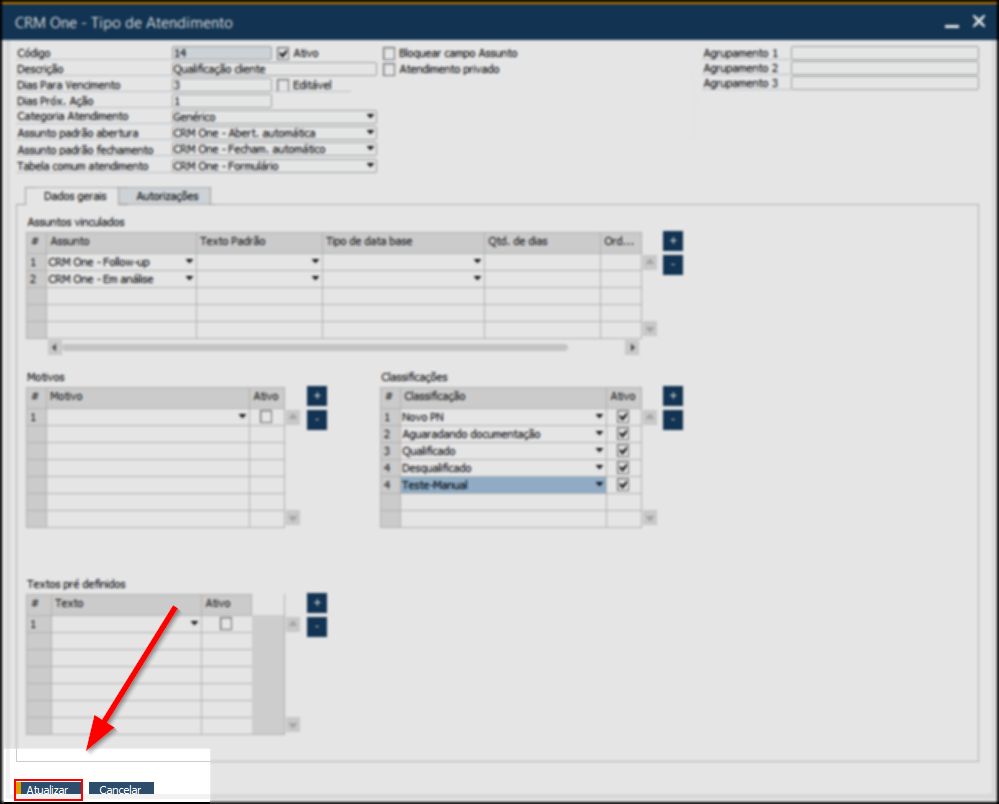Image resolution: width=999 pixels, height=804 pixels.
Task: Open Categoria Atendimento dropdown
Action: pos(370,117)
